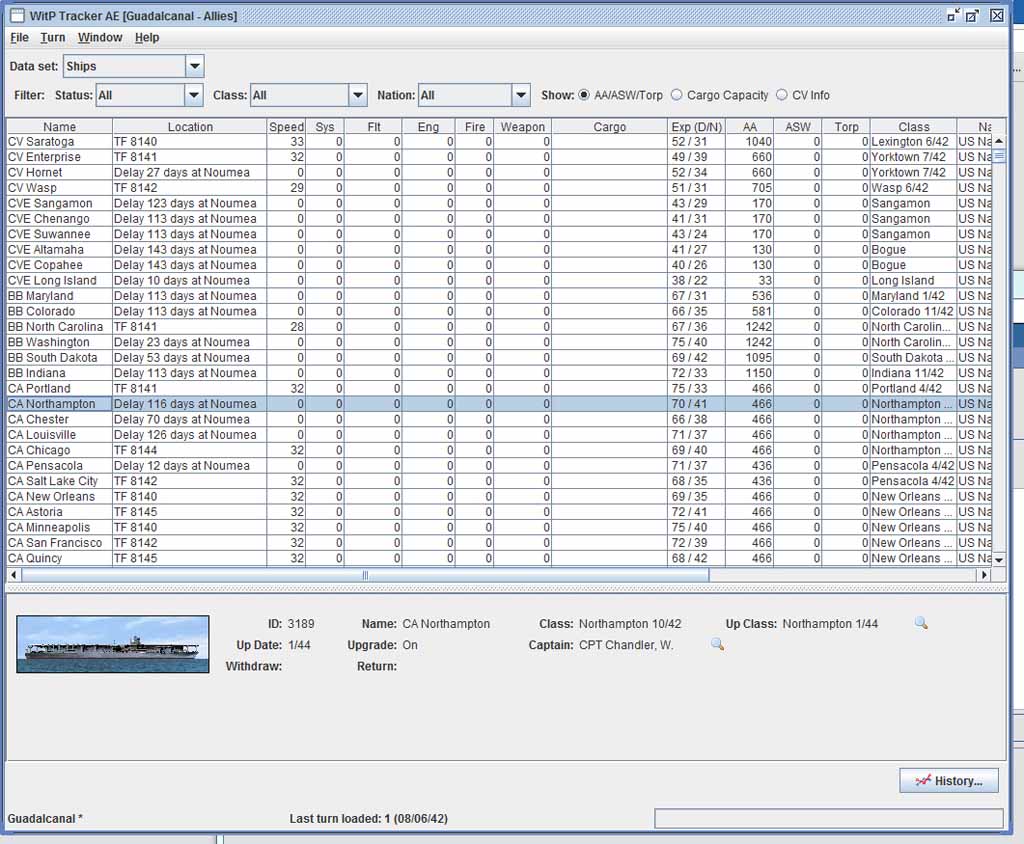Viewport: 1024px width, 844px height.
Task: Select the BB Washington row
Action: click(x=499, y=342)
